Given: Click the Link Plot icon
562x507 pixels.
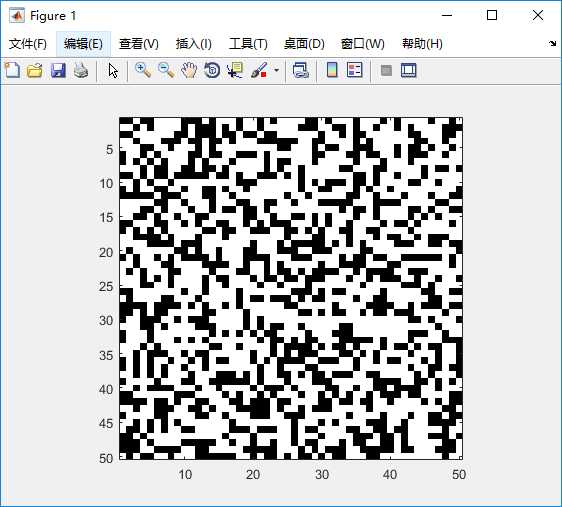Looking at the screenshot, I should (300, 70).
